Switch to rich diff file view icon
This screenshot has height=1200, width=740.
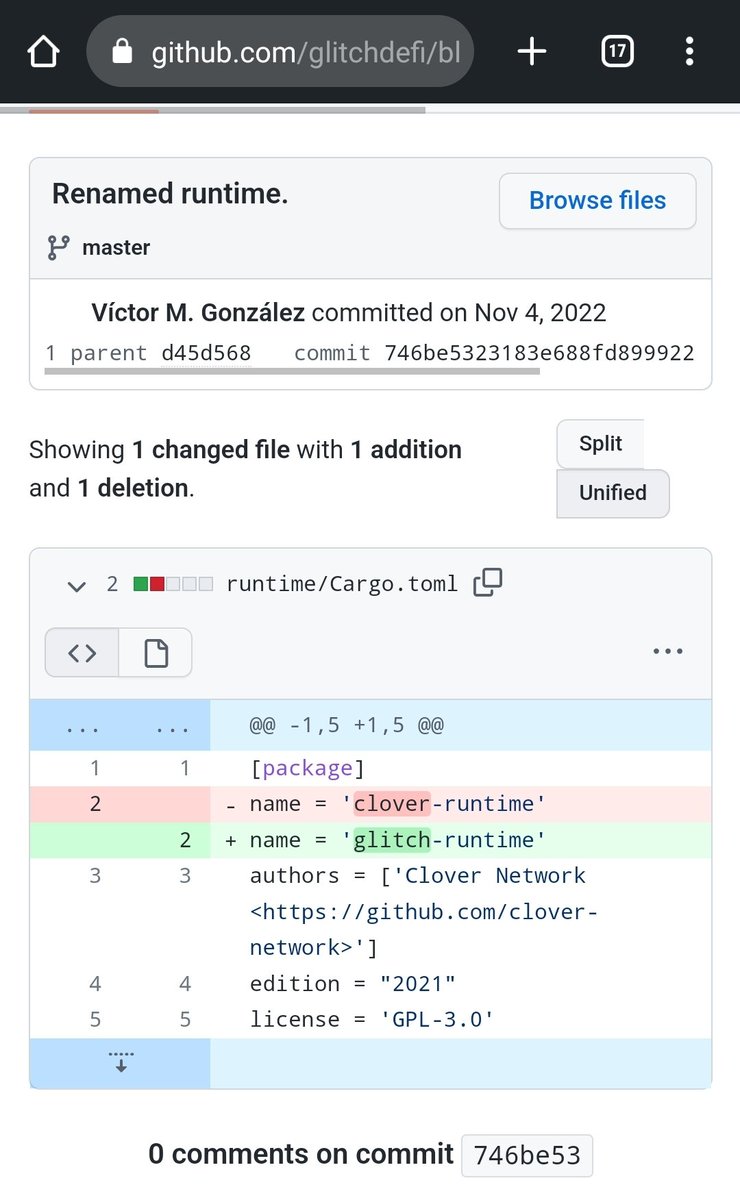[155, 653]
